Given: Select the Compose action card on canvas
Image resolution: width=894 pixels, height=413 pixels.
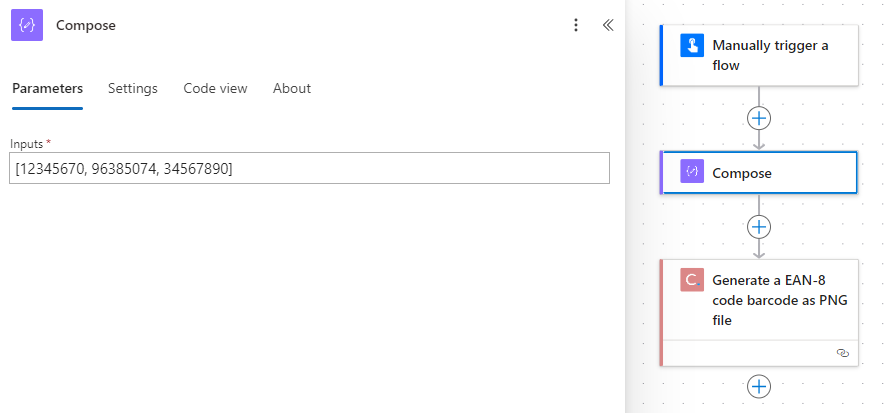Looking at the screenshot, I should pos(759,173).
